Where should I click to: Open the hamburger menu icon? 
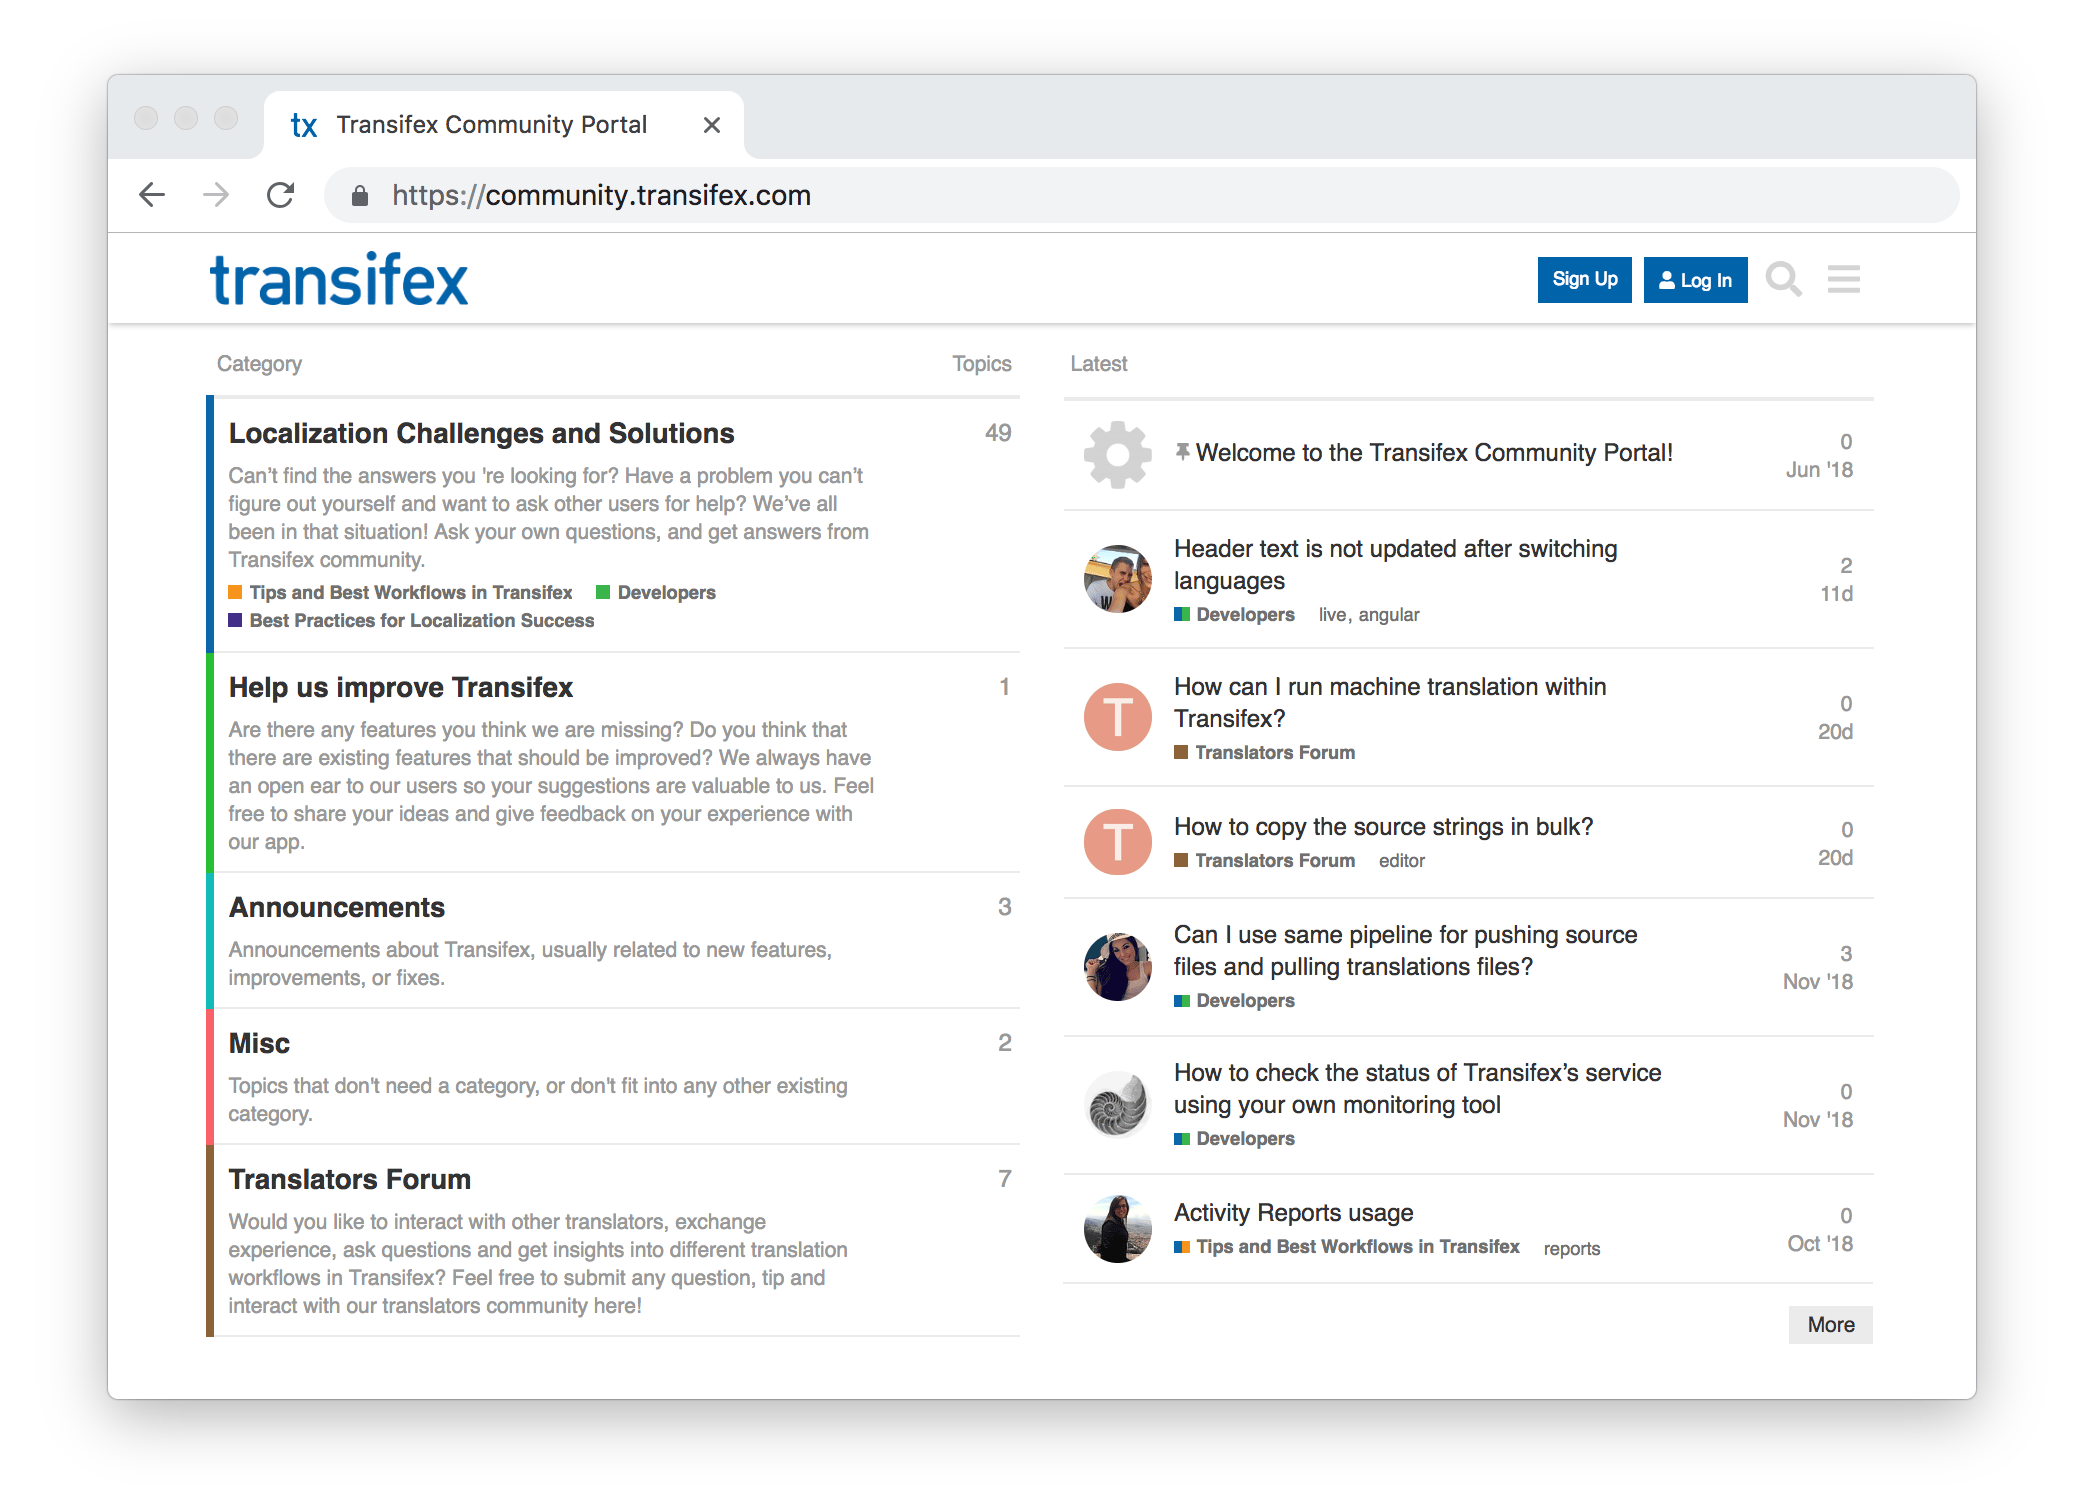pyautogui.click(x=1843, y=279)
